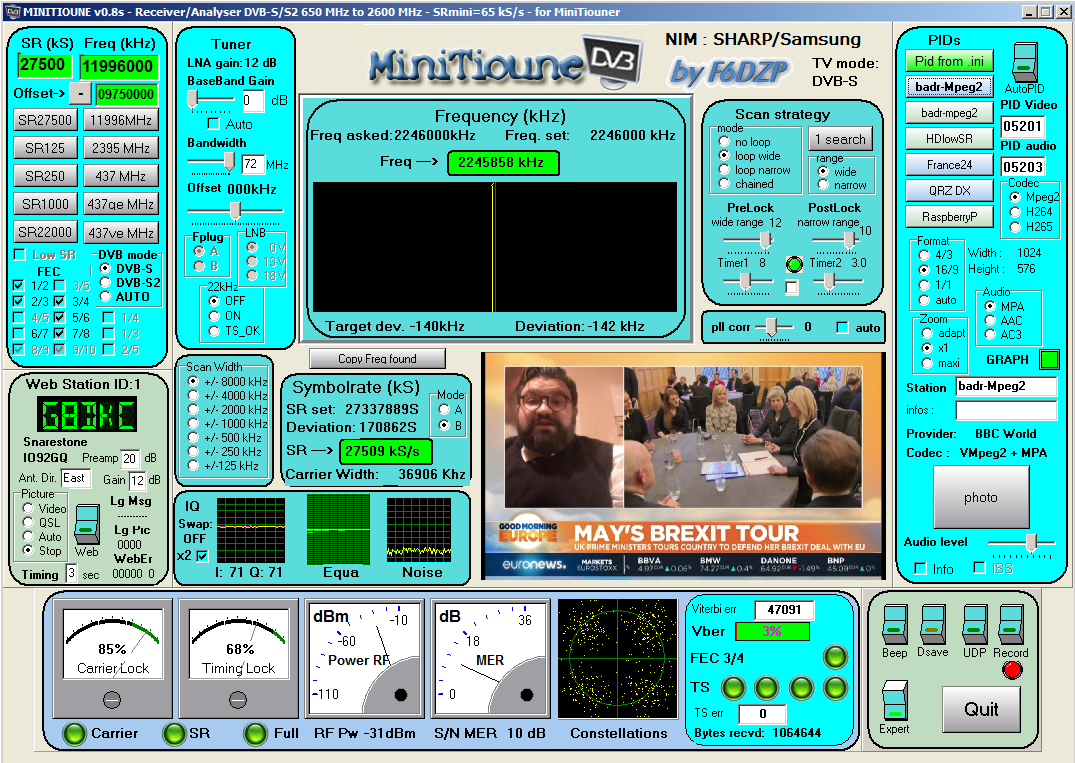Screen dimensions: 1075x763
Task: Toggle the Beep switch
Action: (894, 624)
